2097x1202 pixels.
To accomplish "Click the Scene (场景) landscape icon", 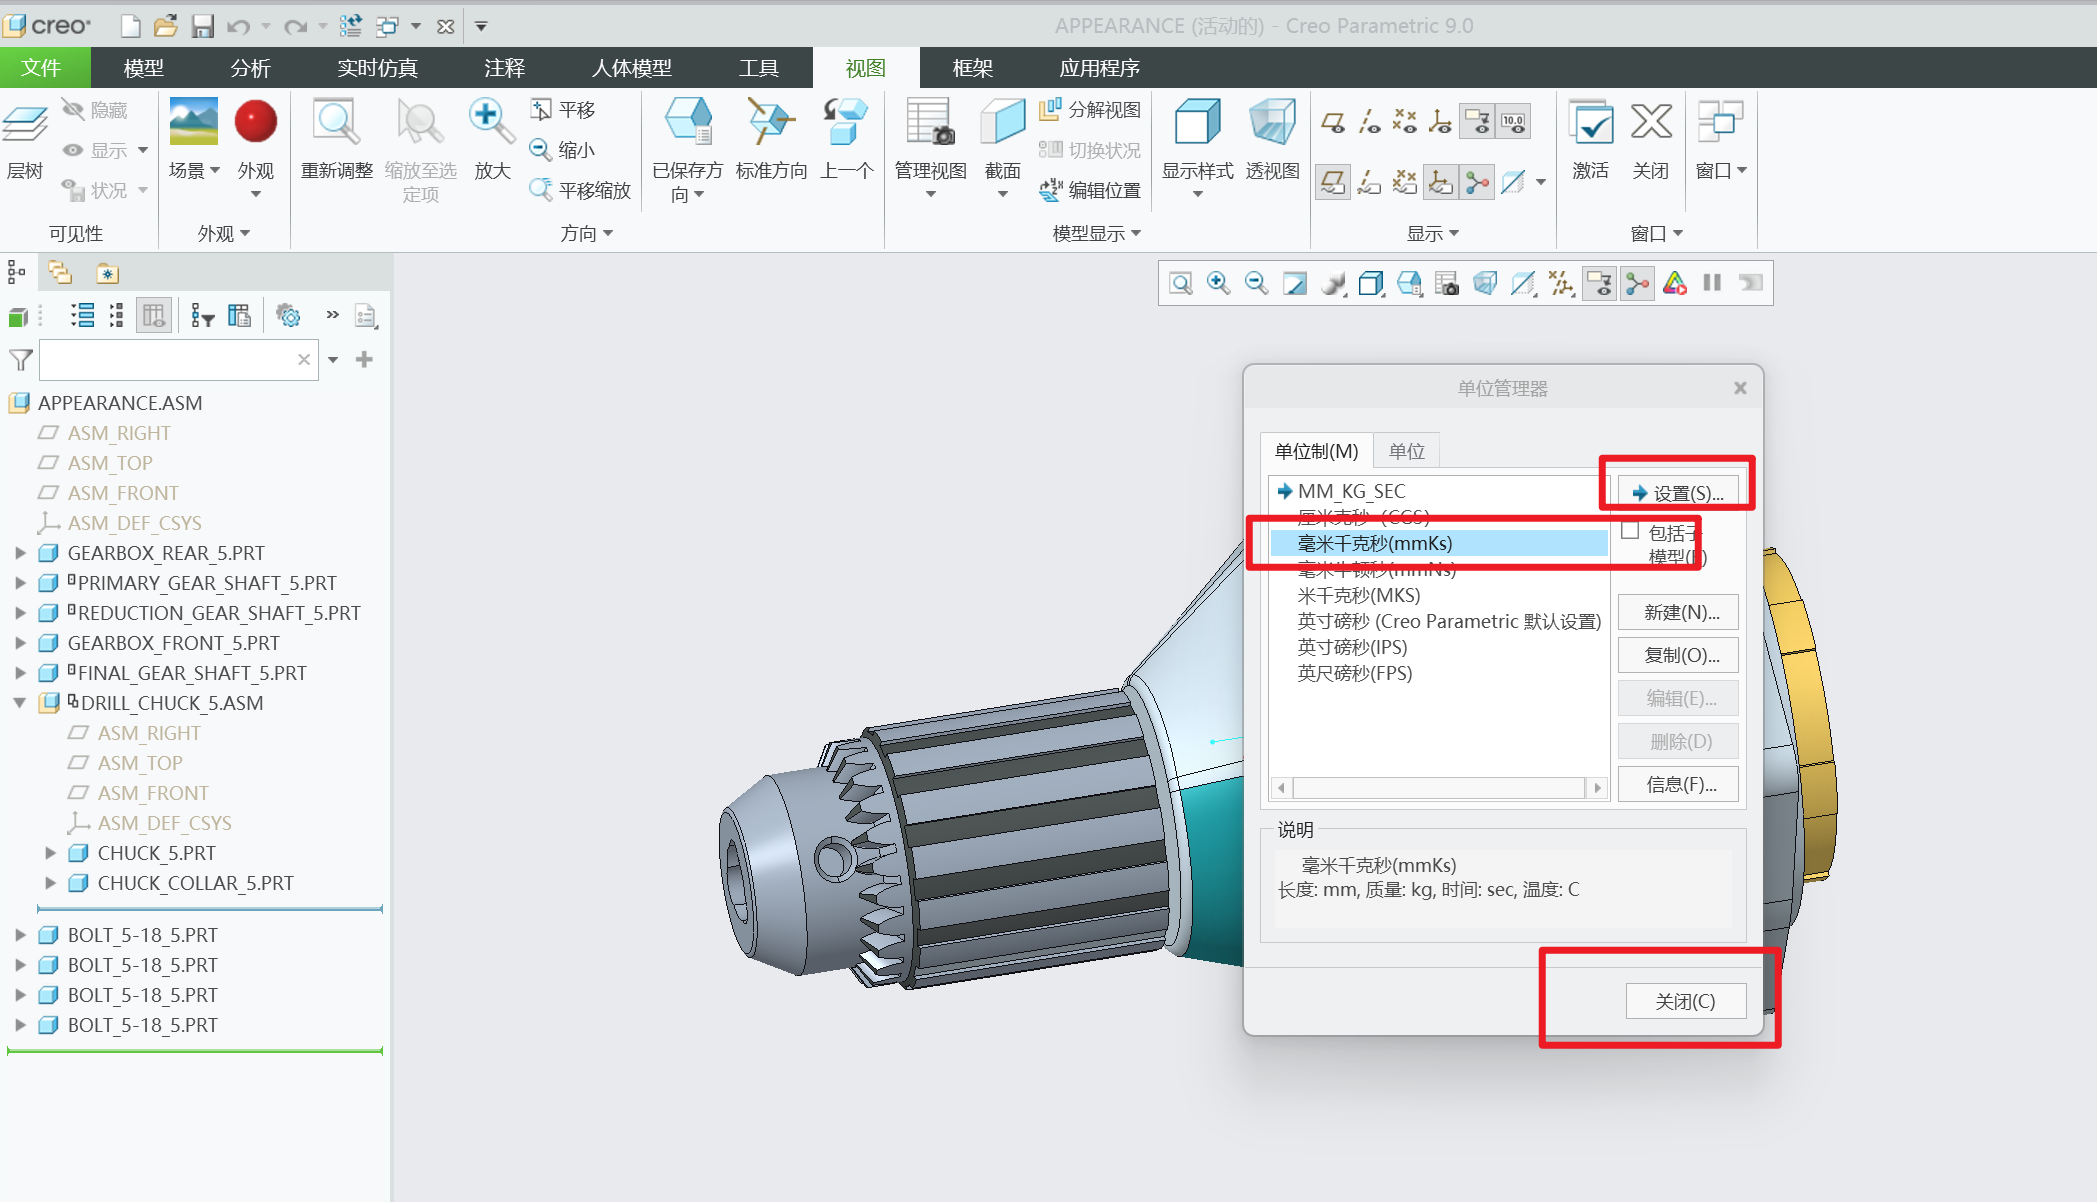I will 193,122.
